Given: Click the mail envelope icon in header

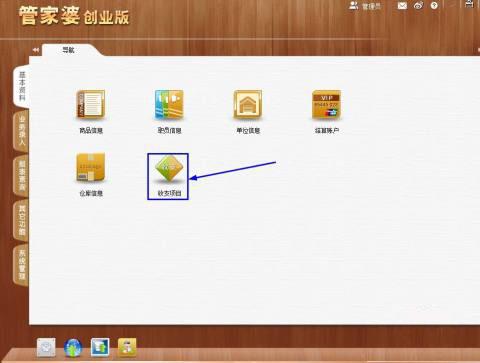Looking at the screenshot, I should (402, 6).
